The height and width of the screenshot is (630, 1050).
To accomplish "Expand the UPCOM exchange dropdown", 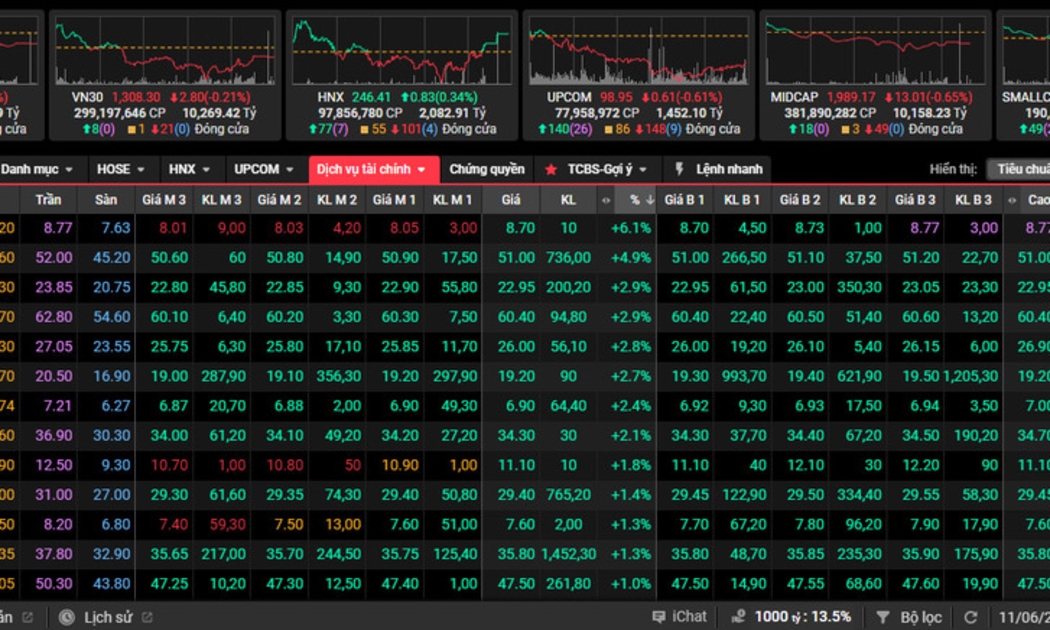I will [264, 170].
